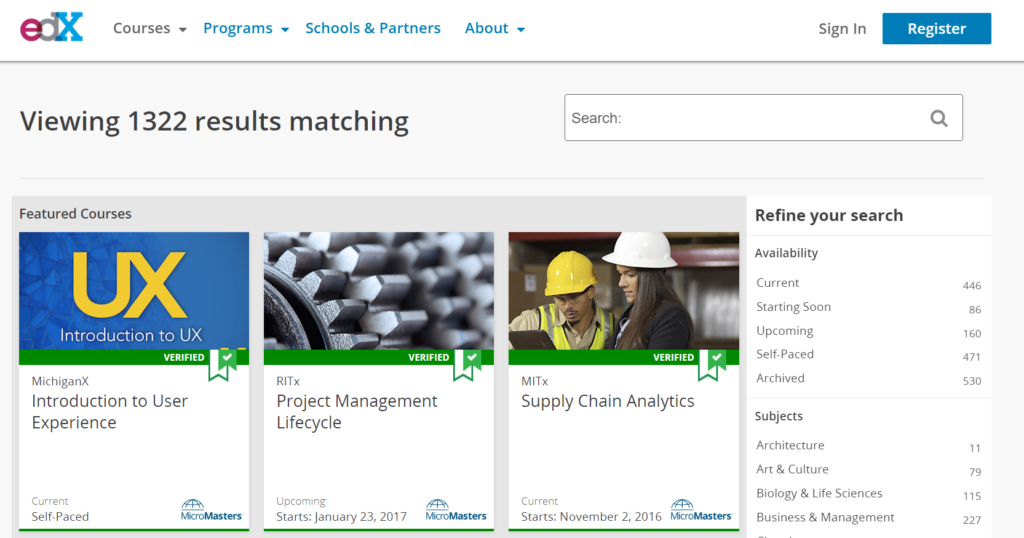This screenshot has height=538, width=1024.
Task: Click MicroMasters logo on Project Management Lifecycle card
Action: (456, 510)
